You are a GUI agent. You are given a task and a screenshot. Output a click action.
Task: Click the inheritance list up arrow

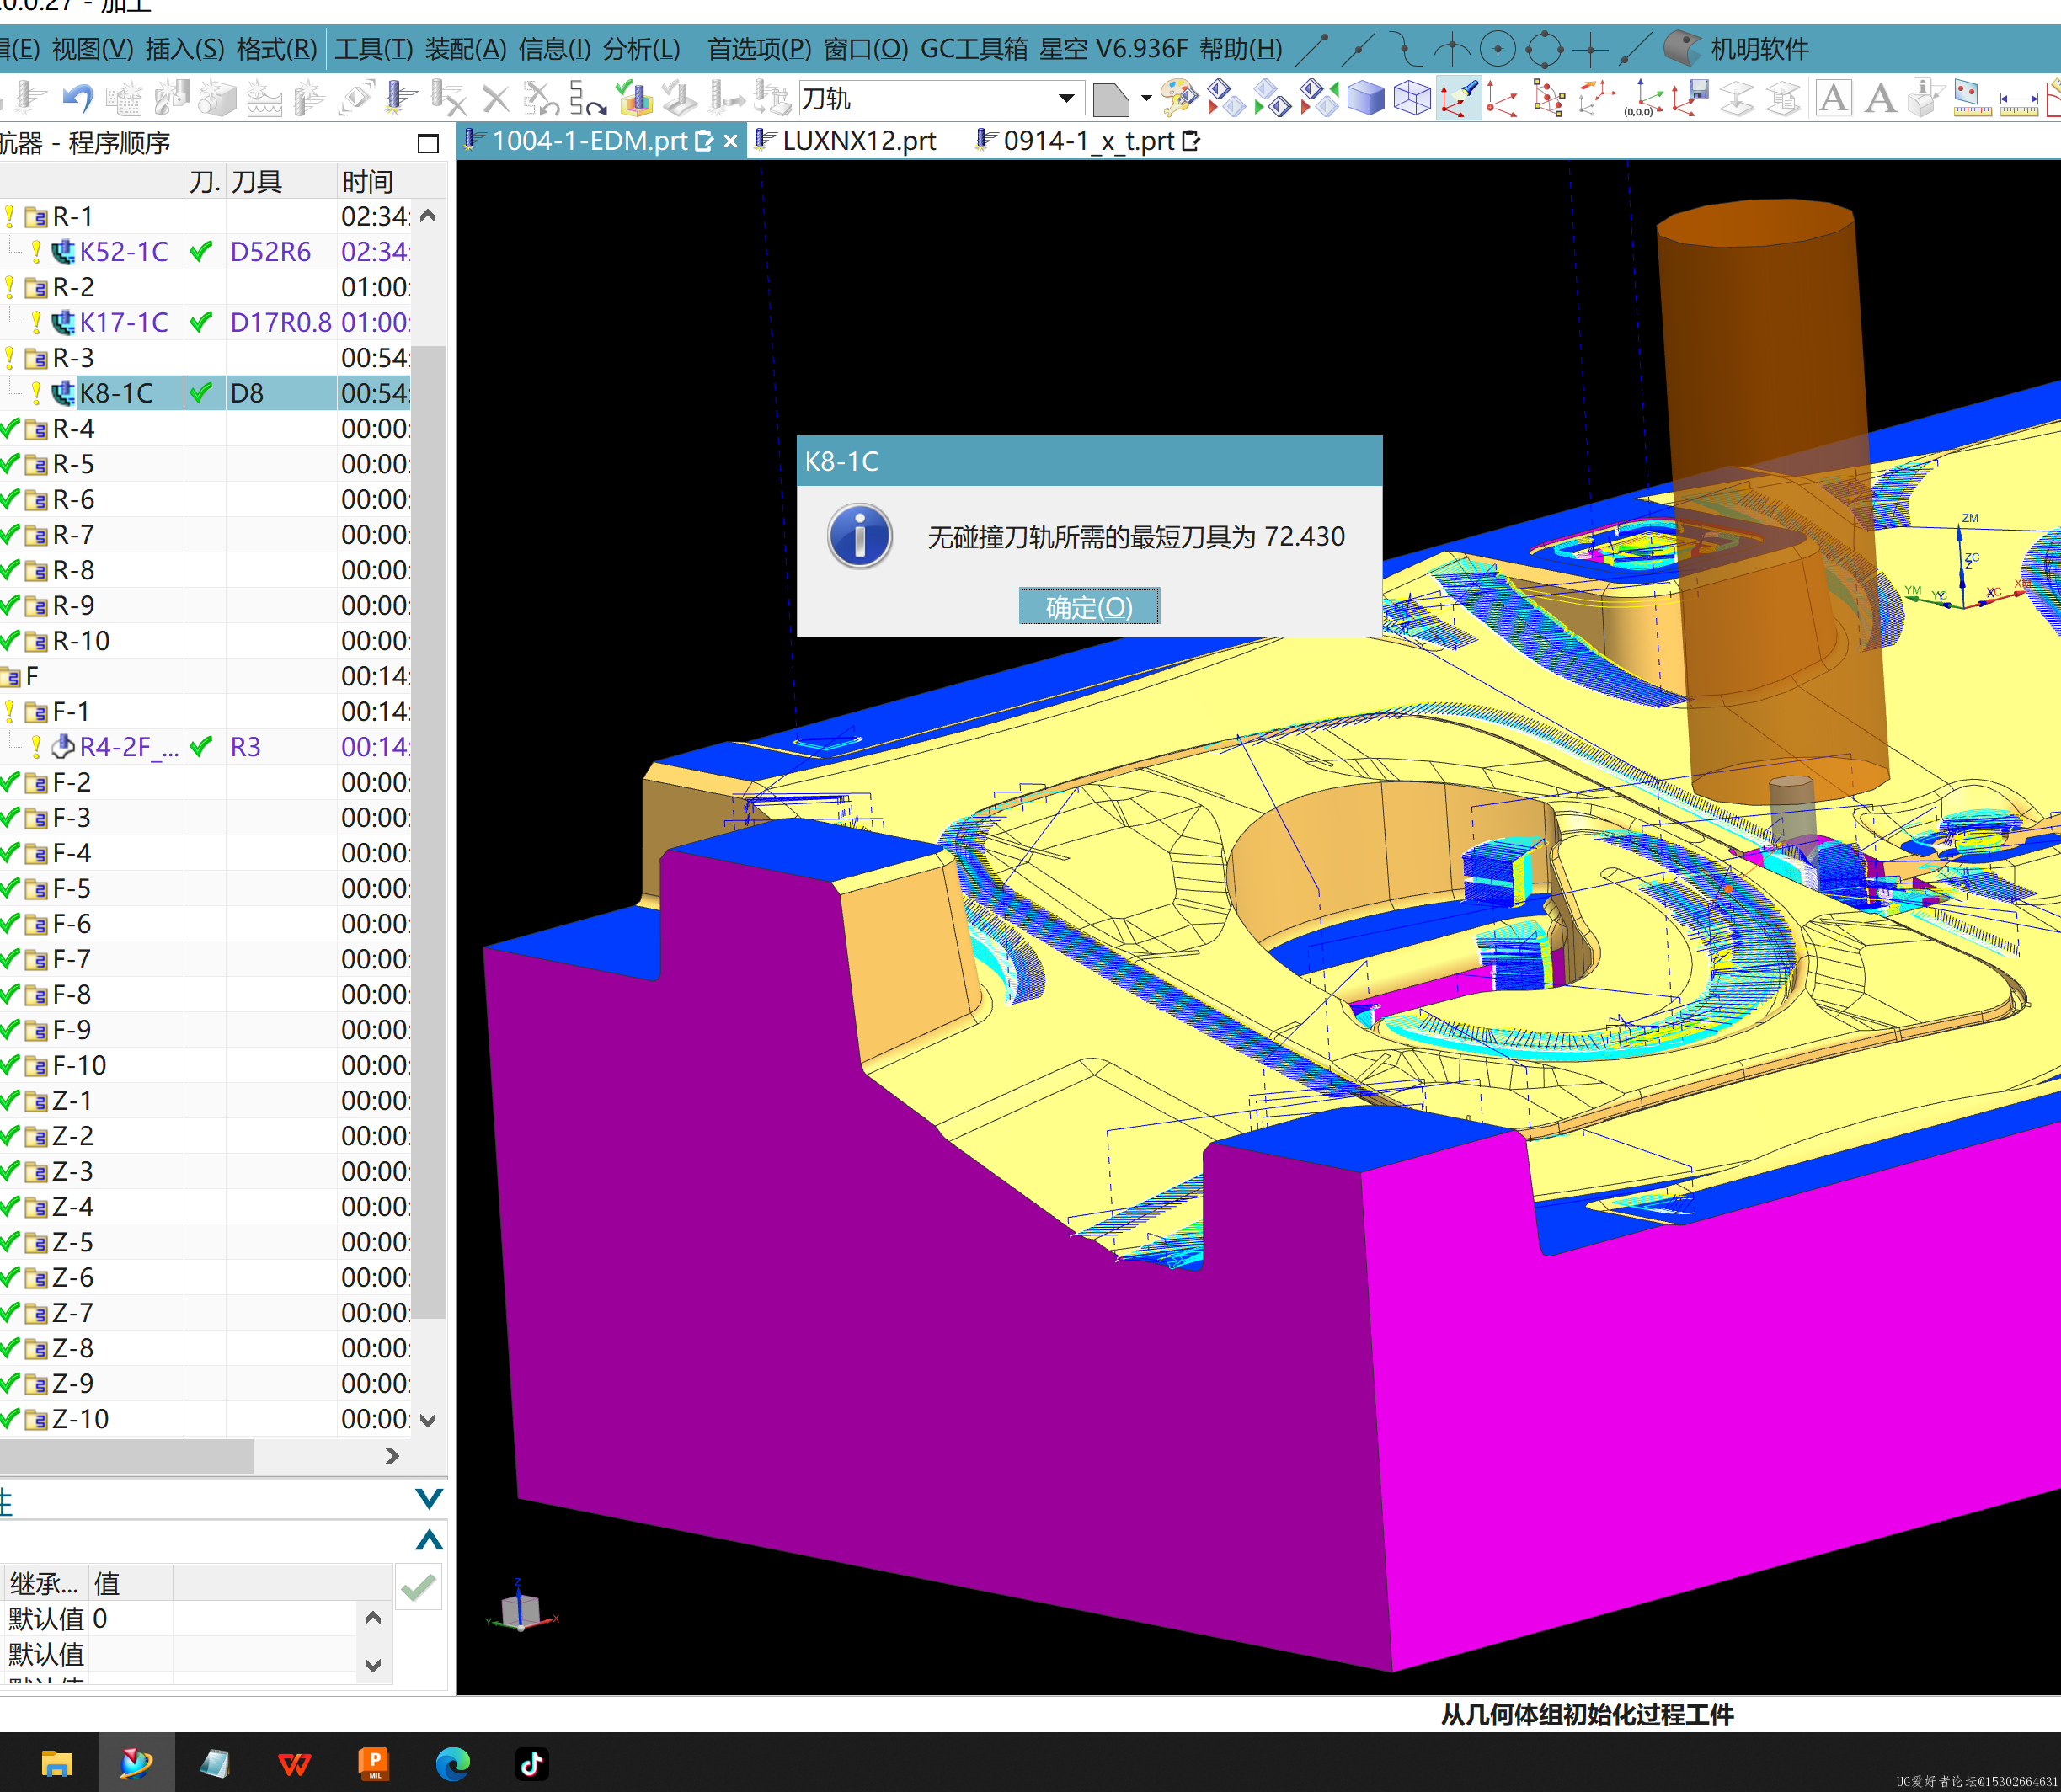pos(372,1617)
